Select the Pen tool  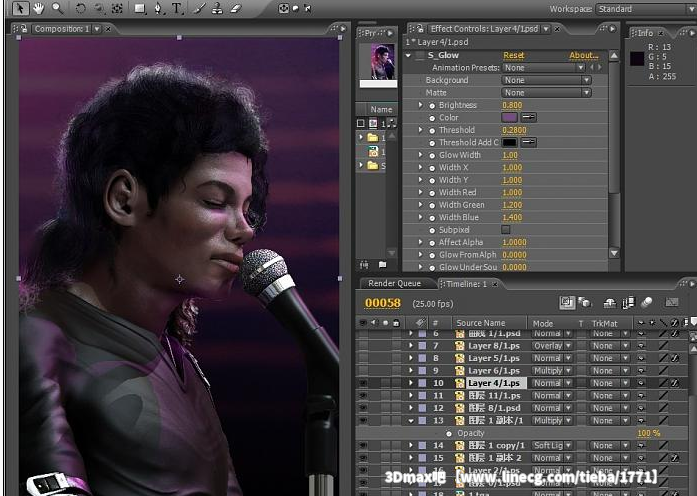click(x=159, y=8)
